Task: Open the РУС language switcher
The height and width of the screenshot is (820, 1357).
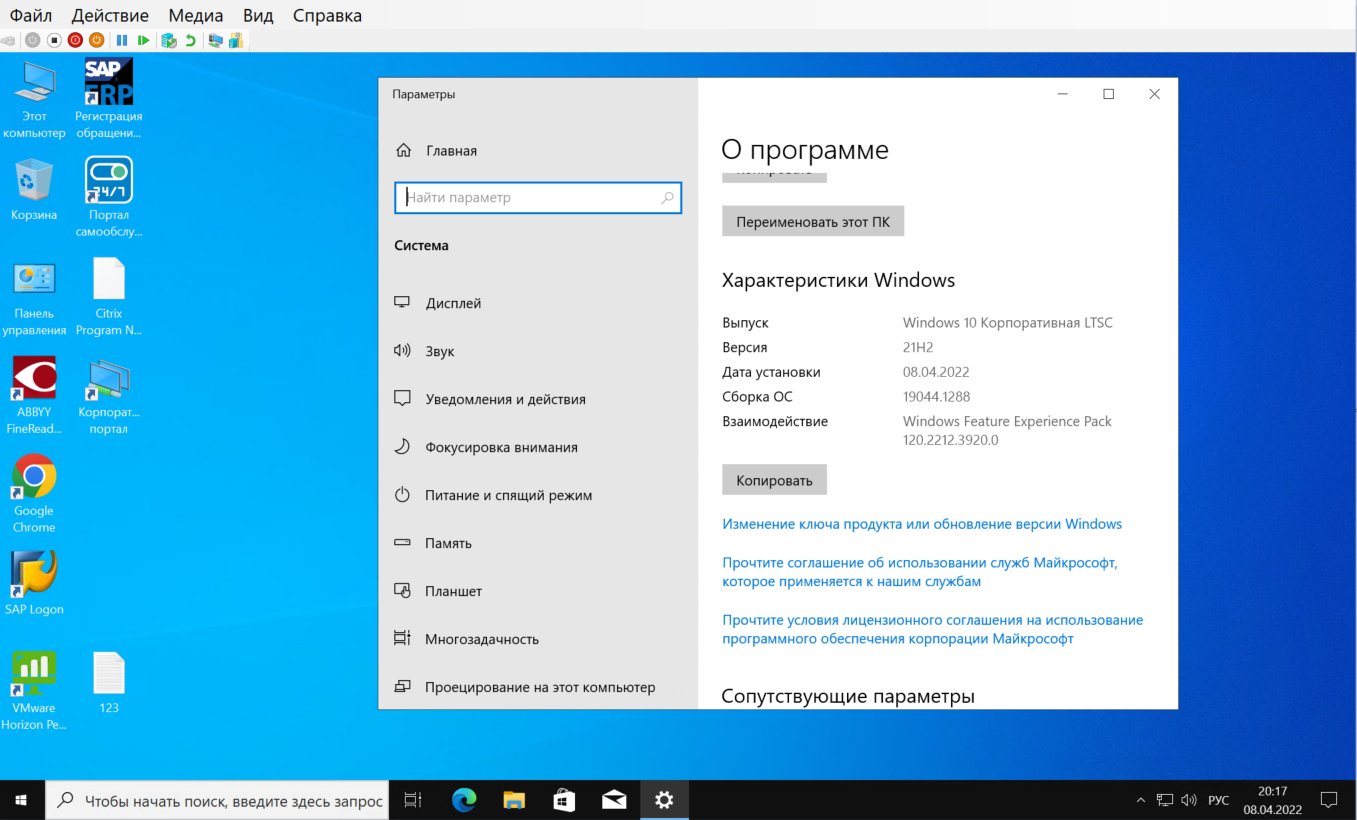Action: (x=1218, y=800)
